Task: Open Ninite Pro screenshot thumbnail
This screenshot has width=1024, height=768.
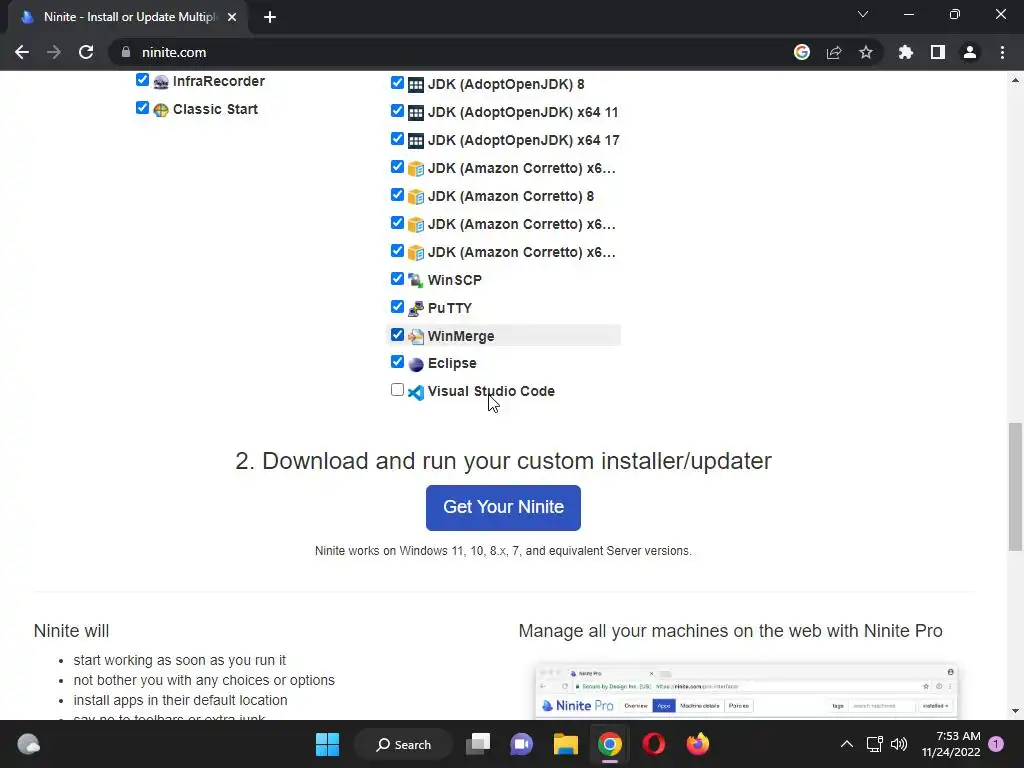Action: [746, 692]
